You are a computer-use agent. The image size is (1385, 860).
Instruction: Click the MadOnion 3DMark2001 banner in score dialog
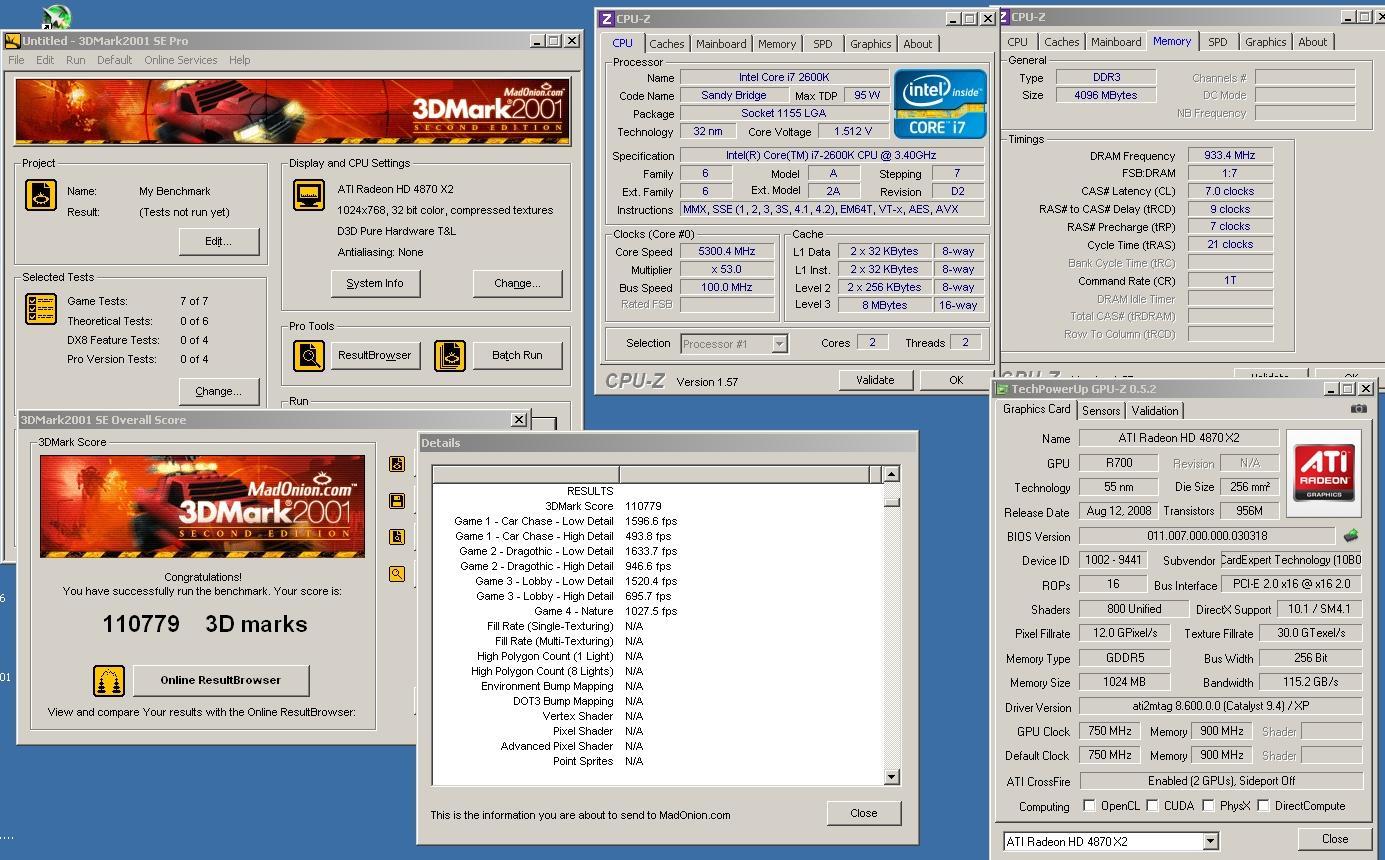[203, 506]
